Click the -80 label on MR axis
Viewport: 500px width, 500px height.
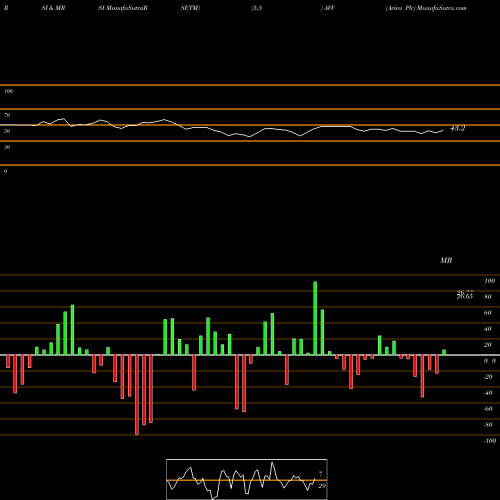tap(488, 425)
